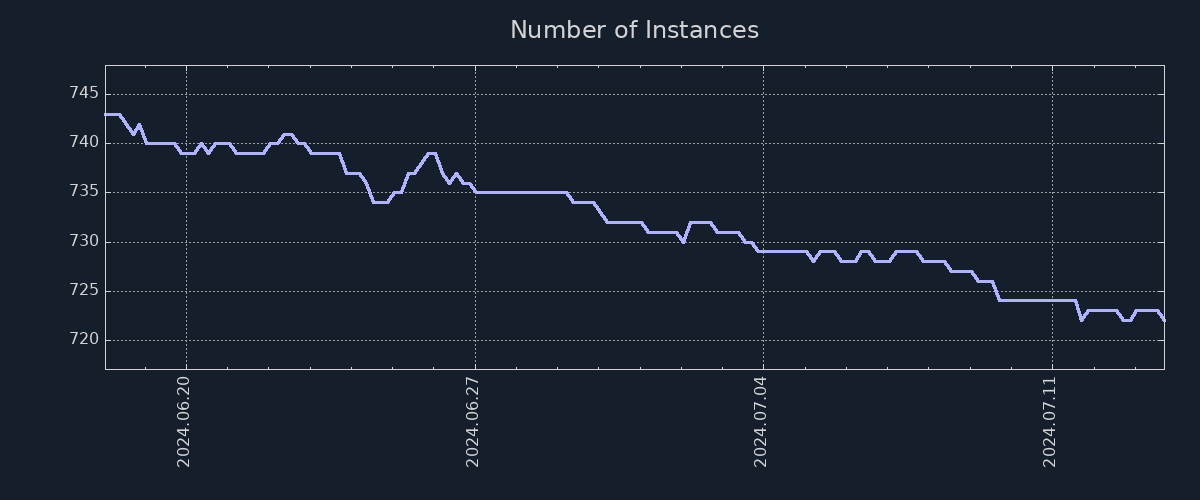
Task: Click the line's starting point at 743
Action: tap(107, 114)
